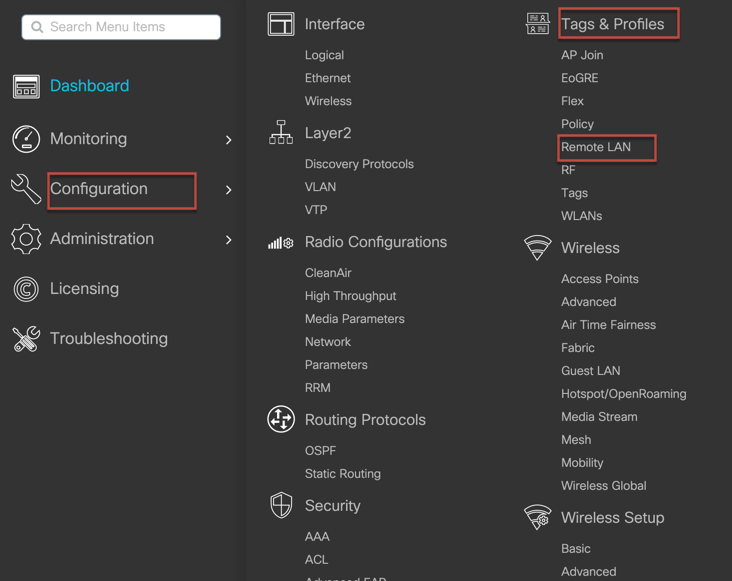Focus the Search Menu Items field

[121, 27]
